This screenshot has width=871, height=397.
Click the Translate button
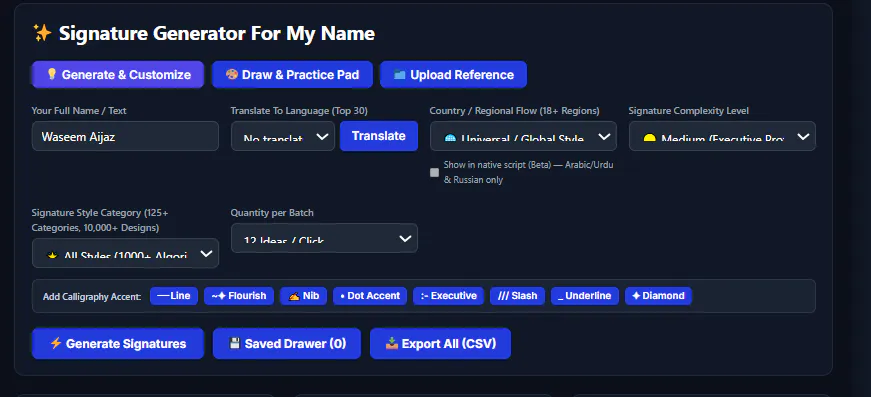click(379, 136)
